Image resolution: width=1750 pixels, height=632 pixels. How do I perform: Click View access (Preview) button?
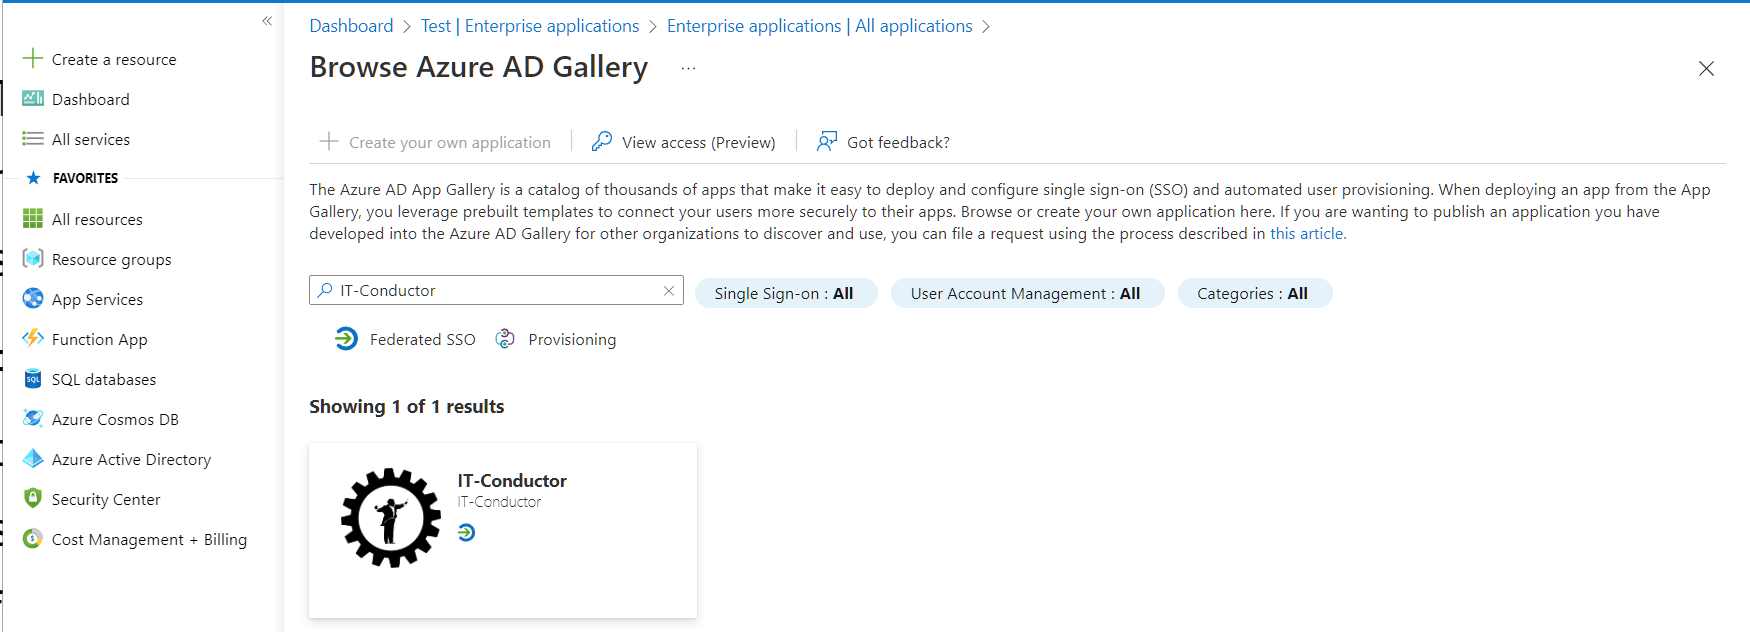[684, 142]
